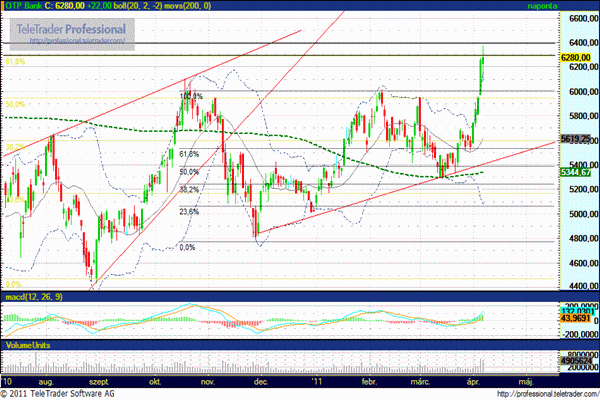Select the Volume/Units panel header

pyautogui.click(x=26, y=344)
